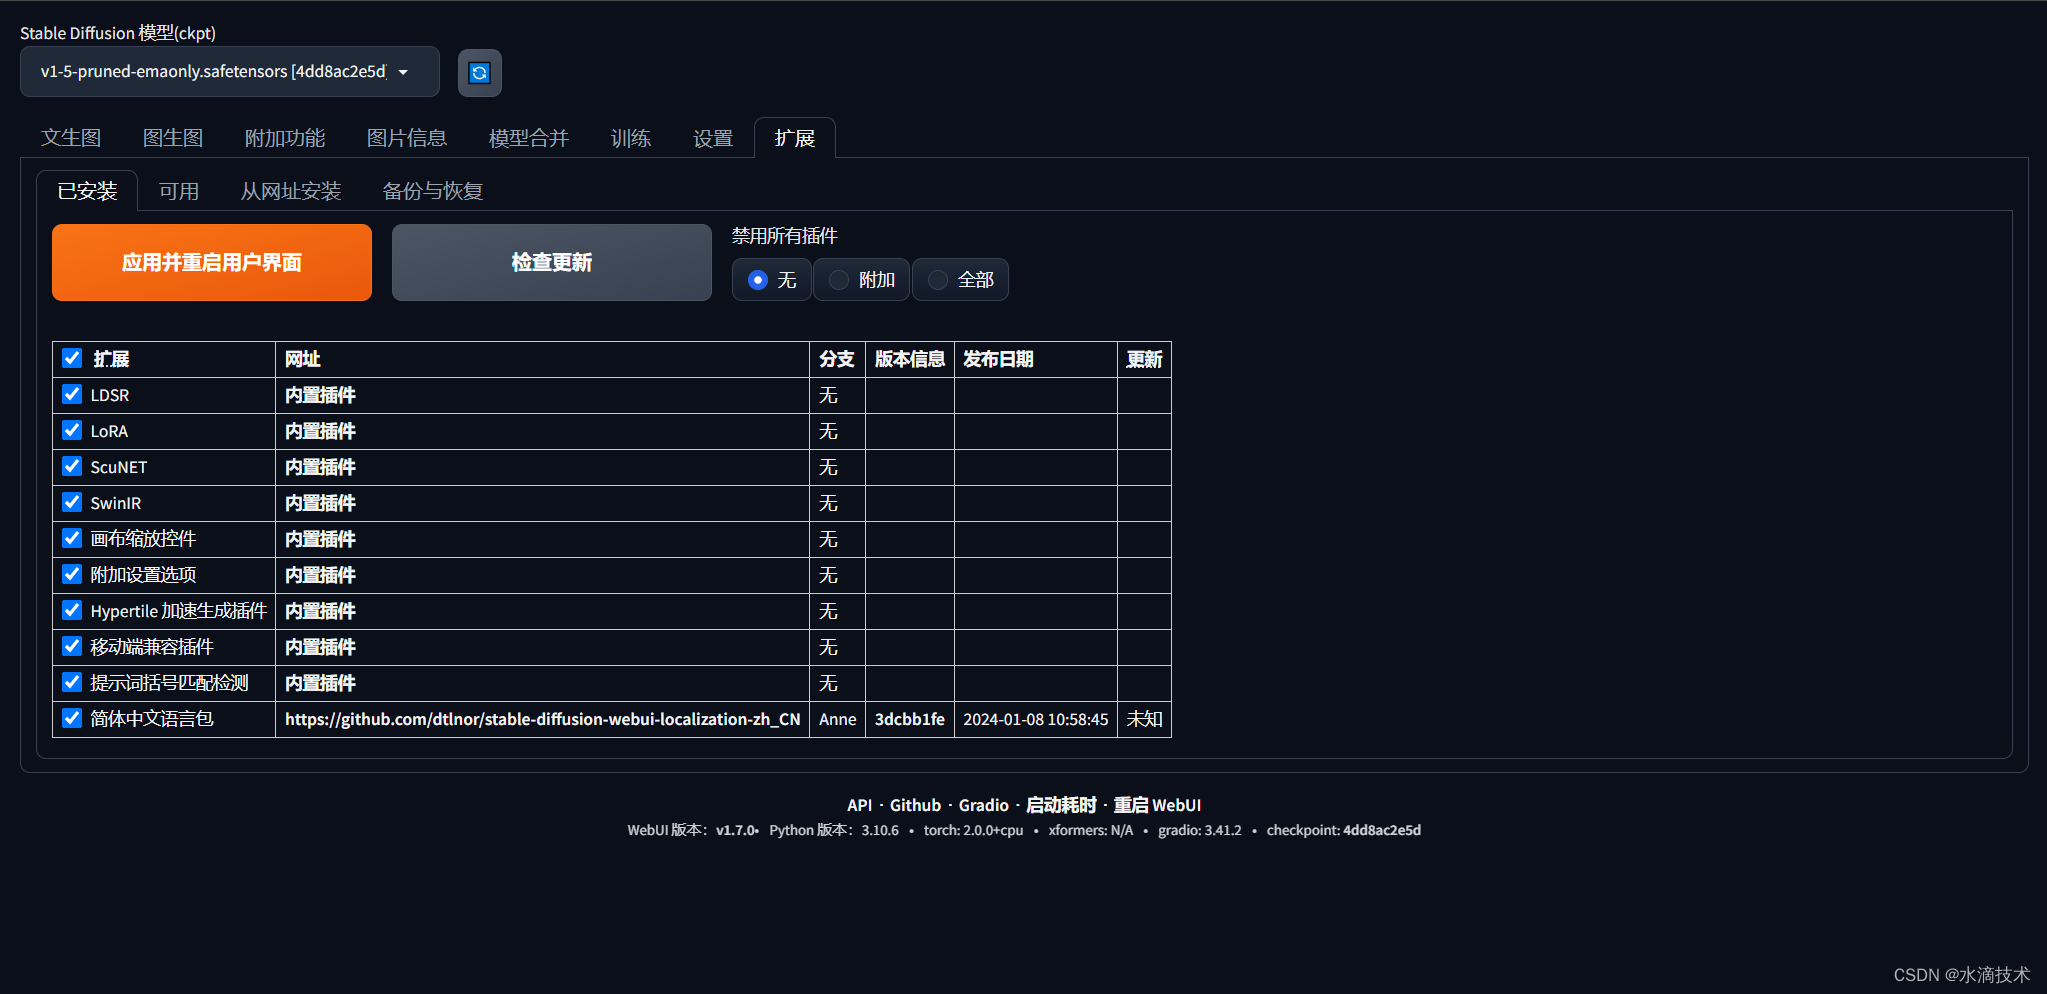The width and height of the screenshot is (2047, 994).
Task: Open the 附加功能 tab
Action: 285,138
